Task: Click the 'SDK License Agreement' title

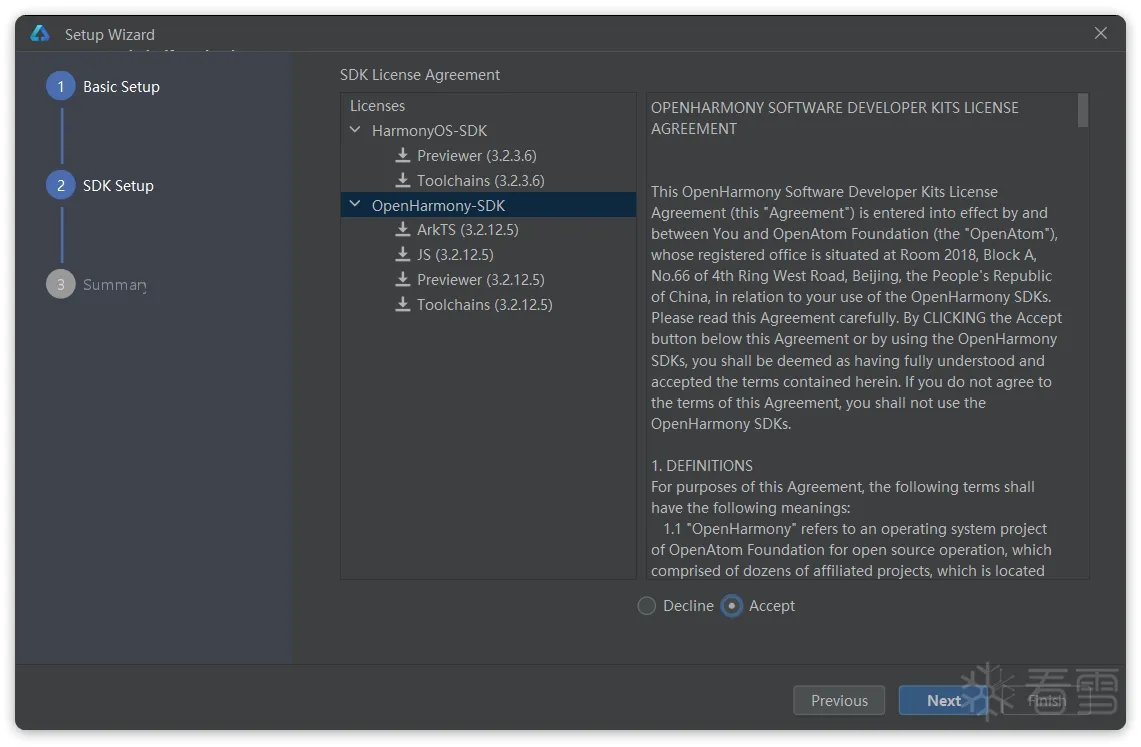Action: [x=420, y=74]
